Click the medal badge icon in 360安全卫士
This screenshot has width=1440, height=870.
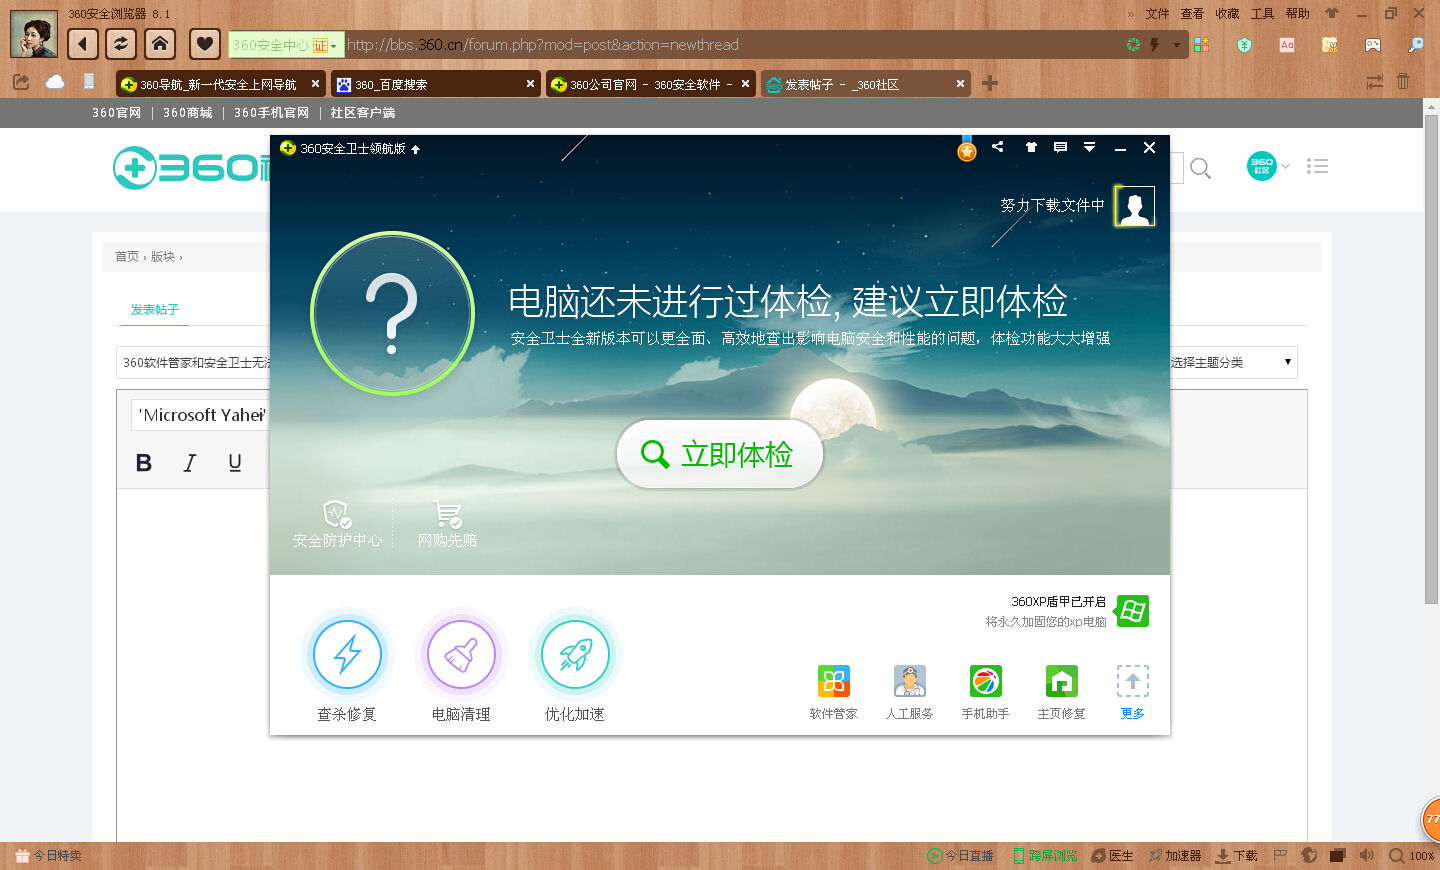pos(966,150)
